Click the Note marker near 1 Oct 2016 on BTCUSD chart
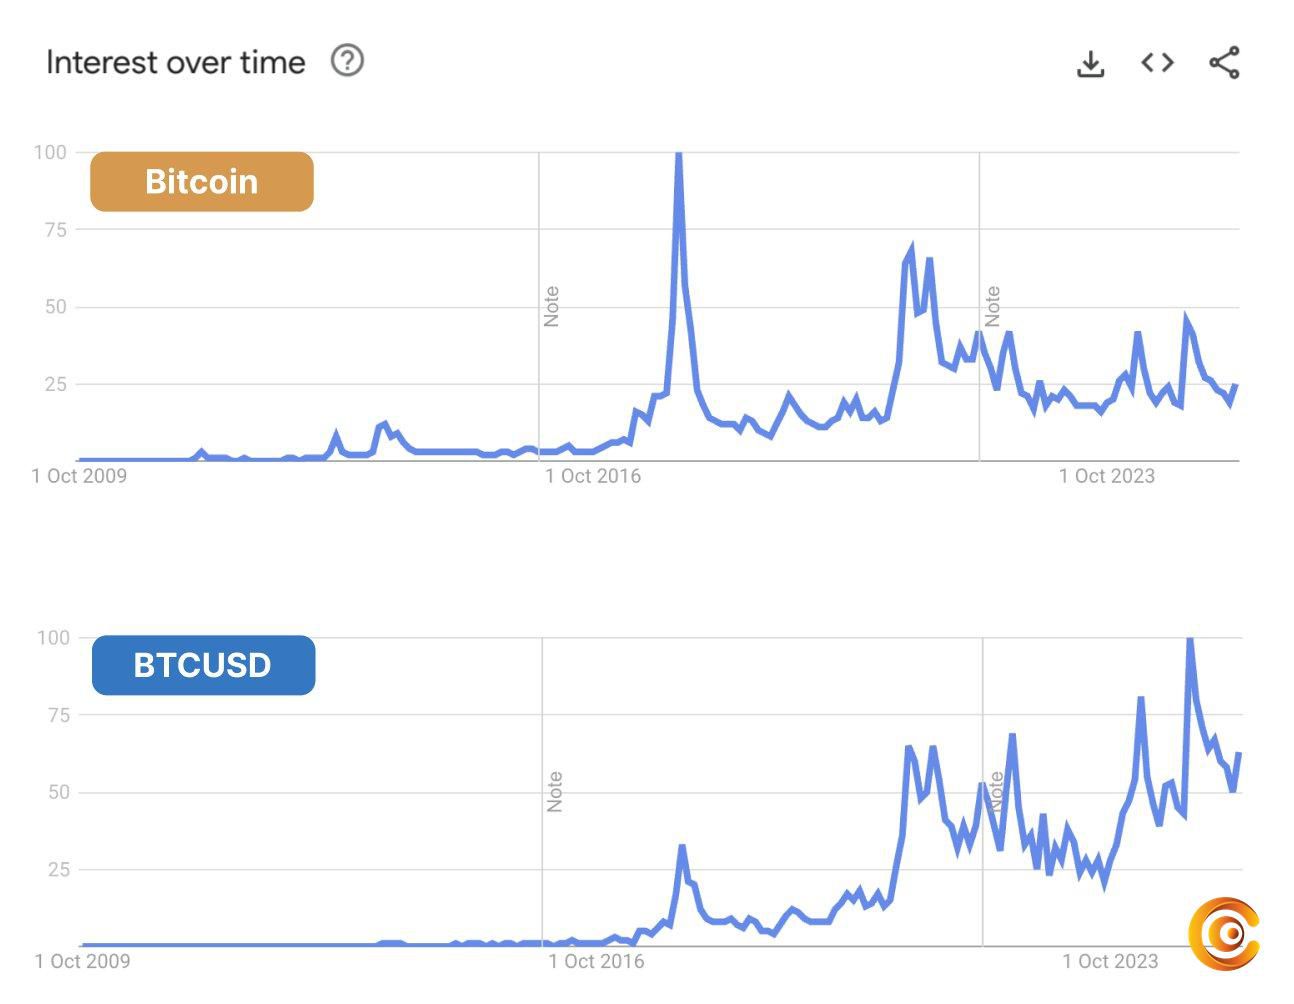The width and height of the screenshot is (1294, 1004). pyautogui.click(x=555, y=791)
